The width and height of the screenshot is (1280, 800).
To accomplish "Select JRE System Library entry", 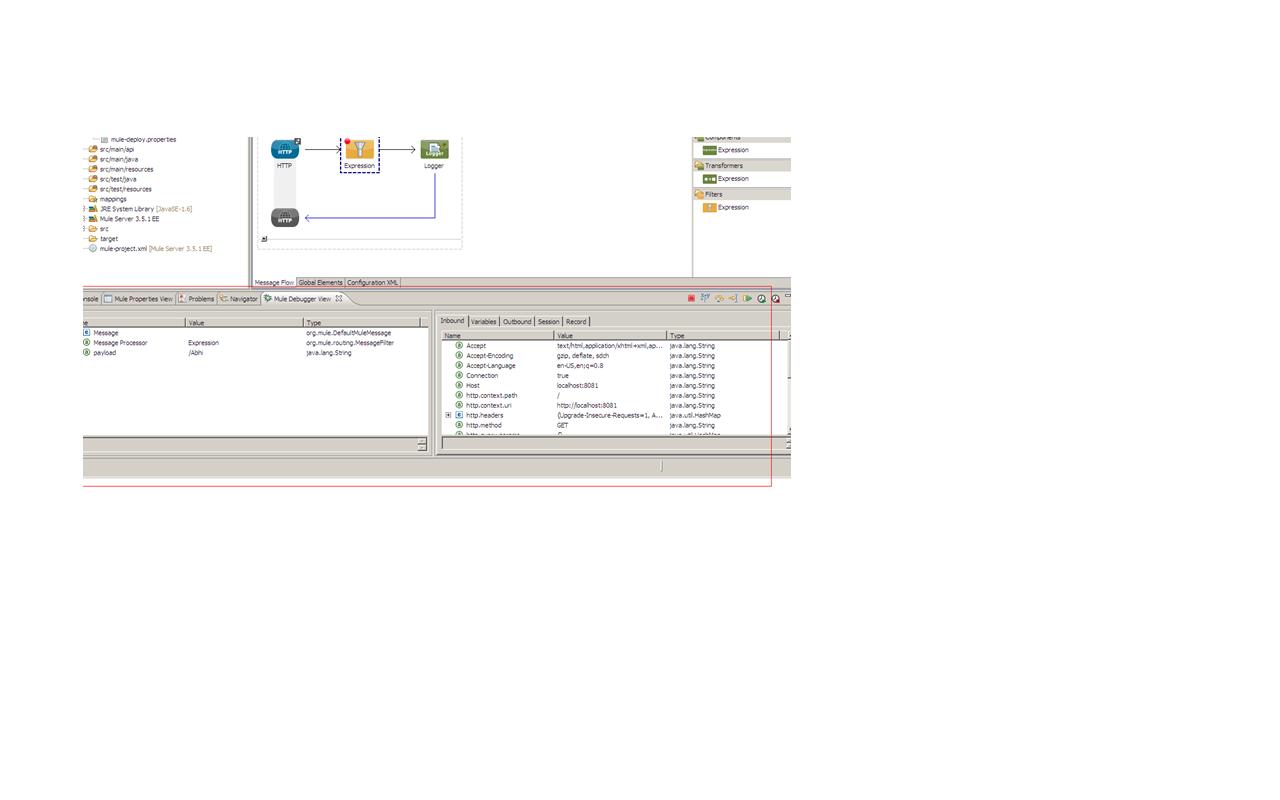I will [x=140, y=209].
